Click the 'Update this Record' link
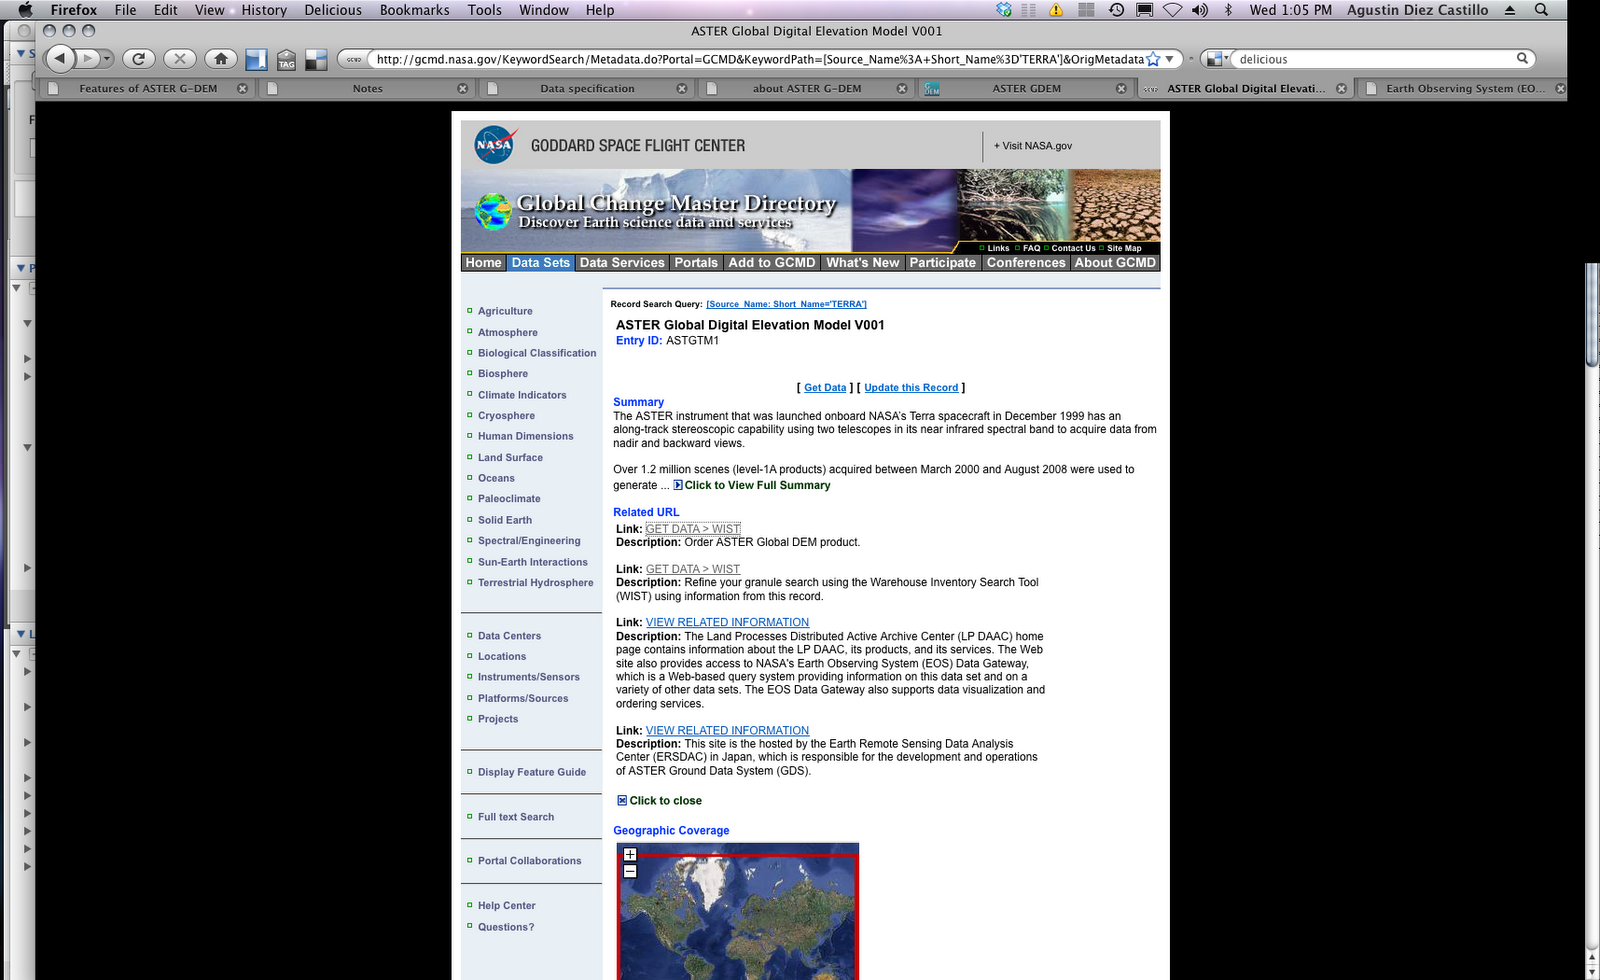This screenshot has width=1600, height=980. [x=911, y=388]
